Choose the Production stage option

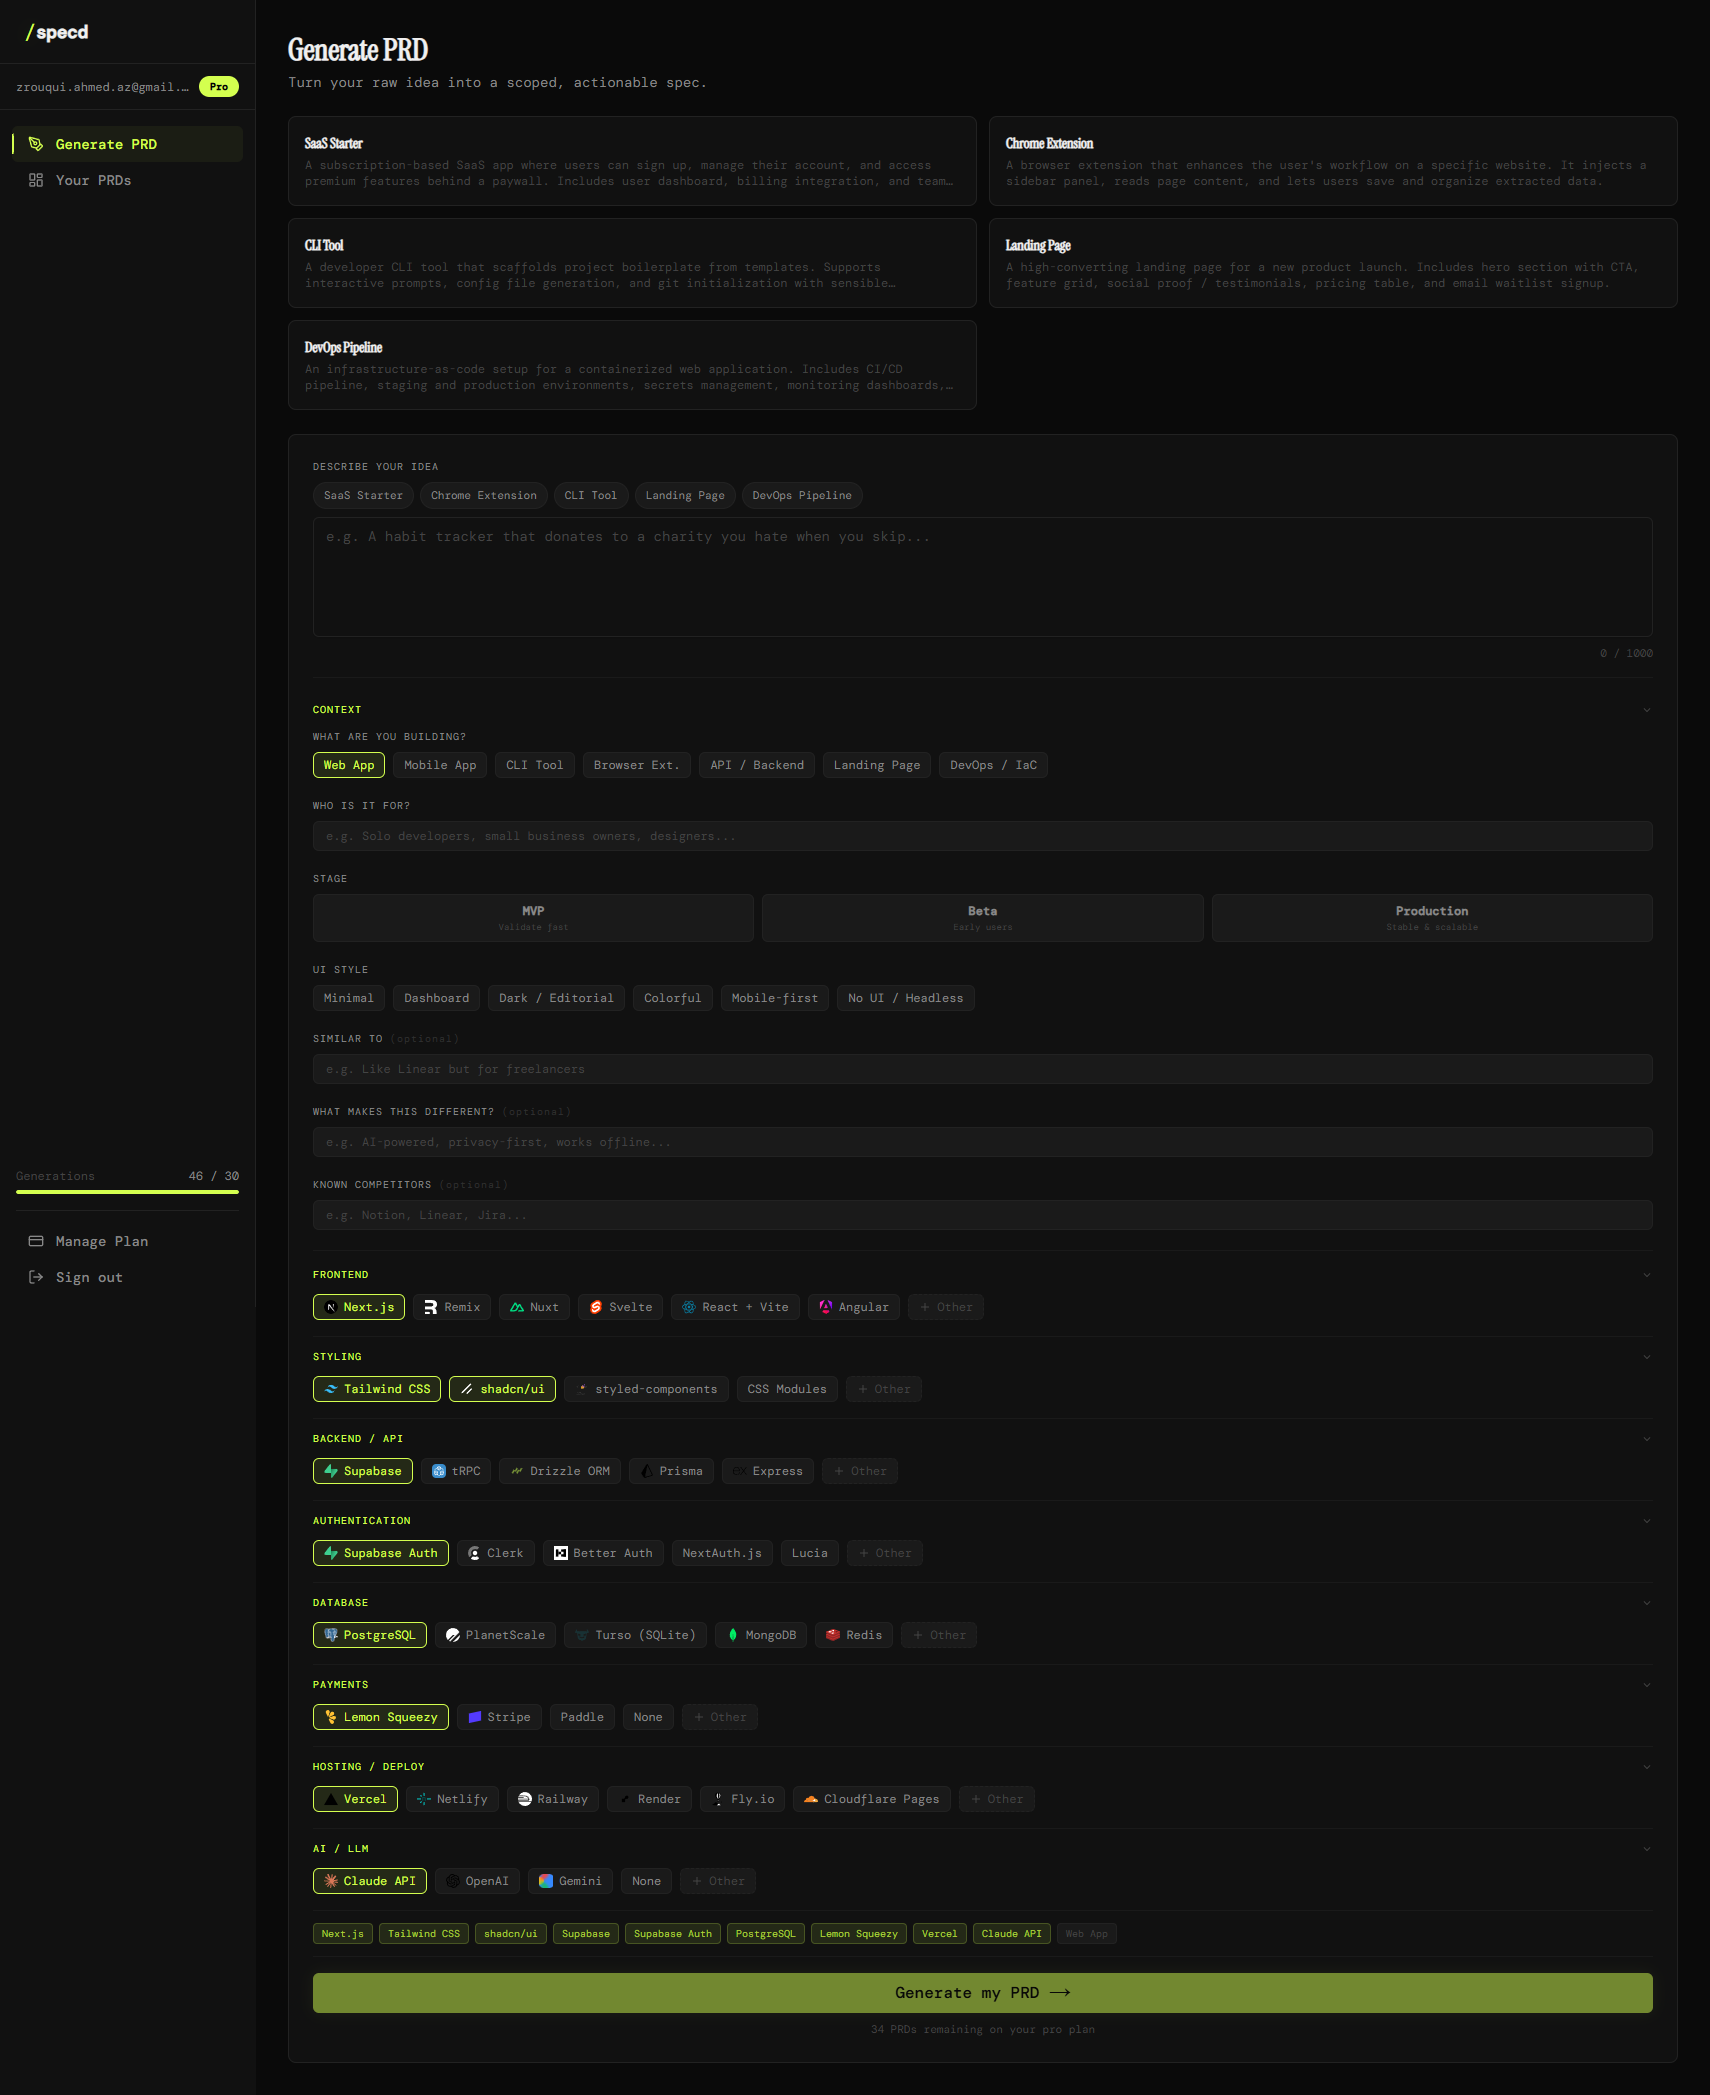pyautogui.click(x=1432, y=918)
